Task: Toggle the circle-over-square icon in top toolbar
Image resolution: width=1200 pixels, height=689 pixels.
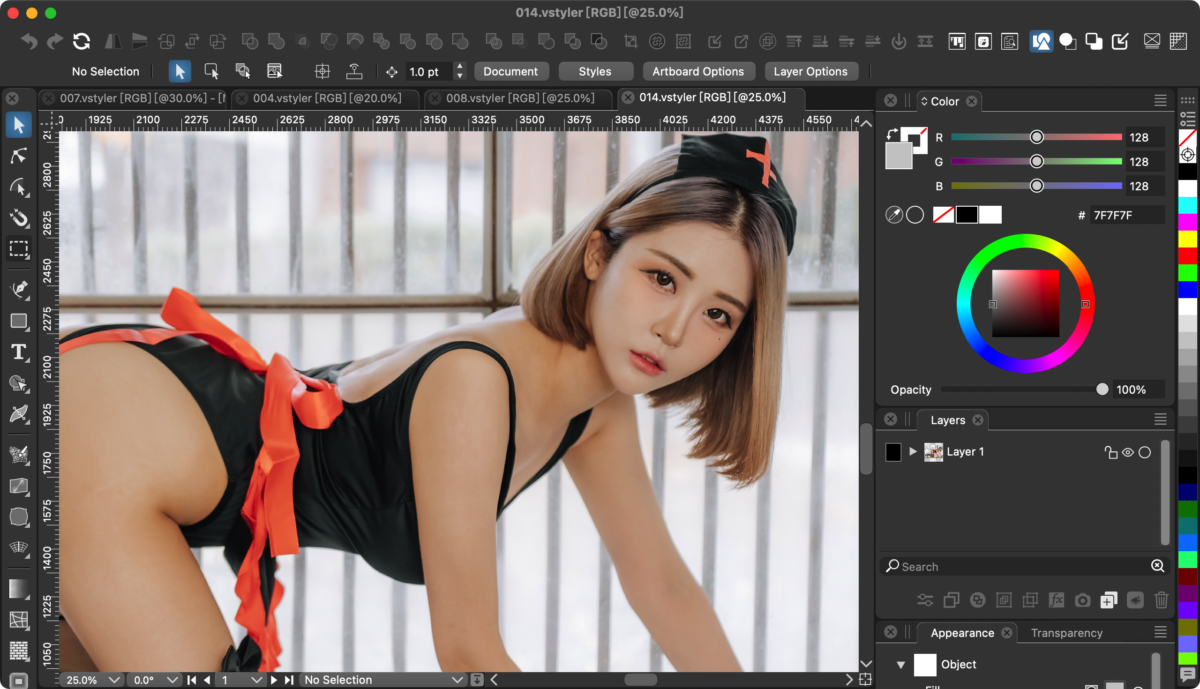Action: point(1068,41)
